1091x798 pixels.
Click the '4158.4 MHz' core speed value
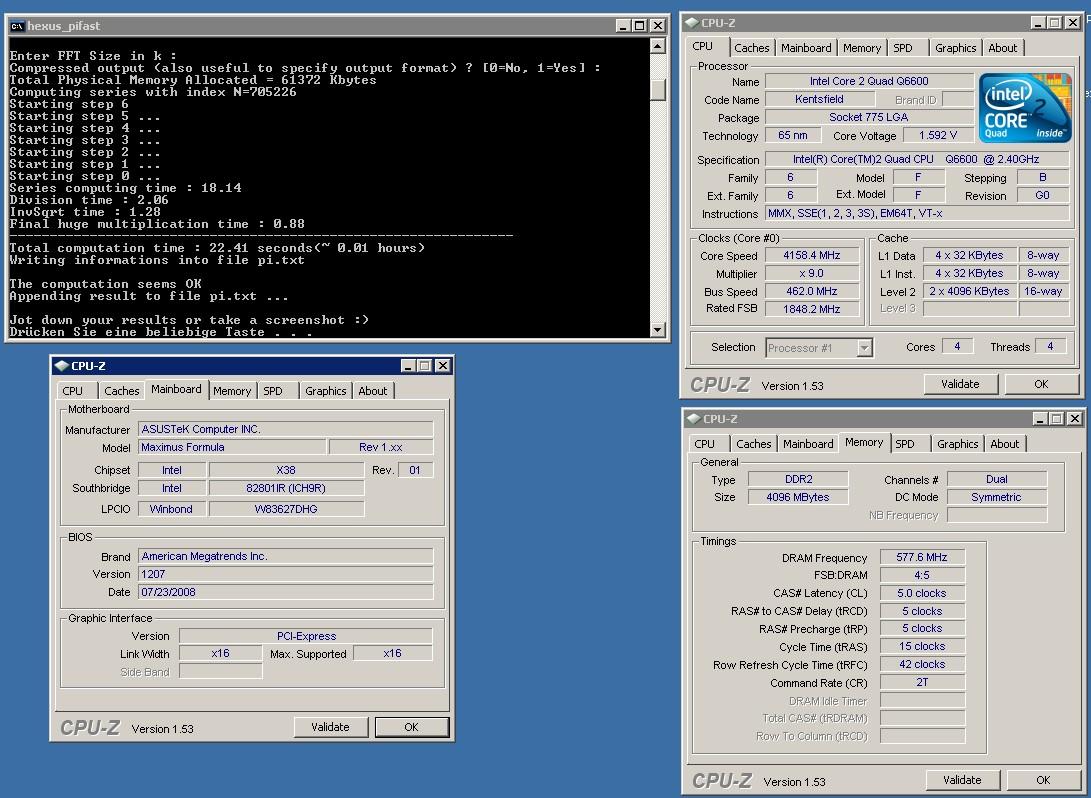click(812, 255)
